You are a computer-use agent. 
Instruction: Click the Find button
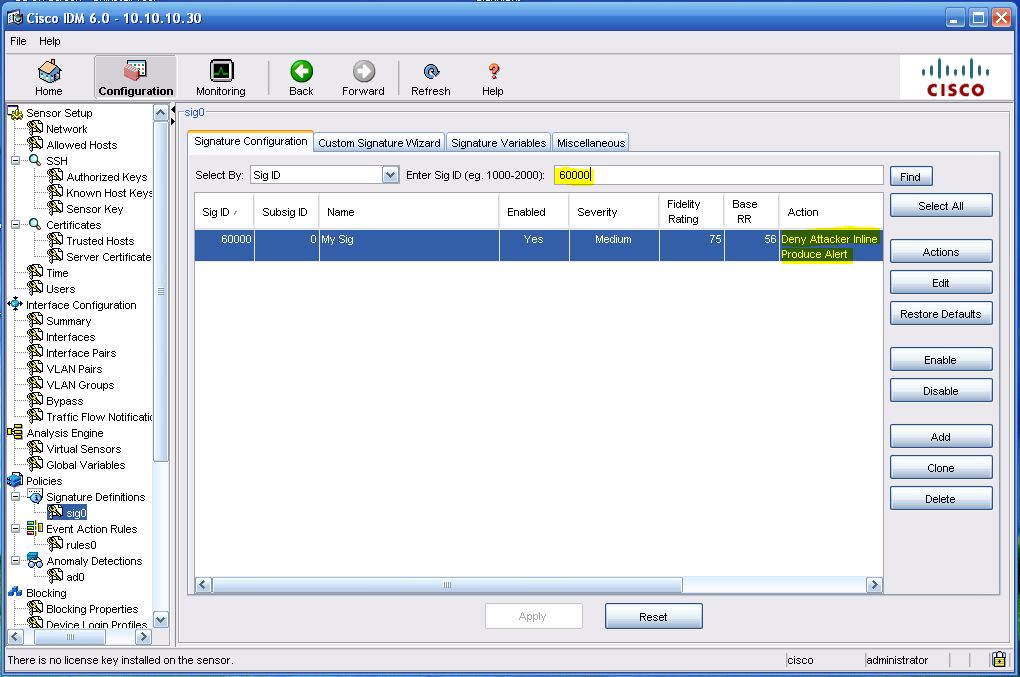tap(911, 176)
